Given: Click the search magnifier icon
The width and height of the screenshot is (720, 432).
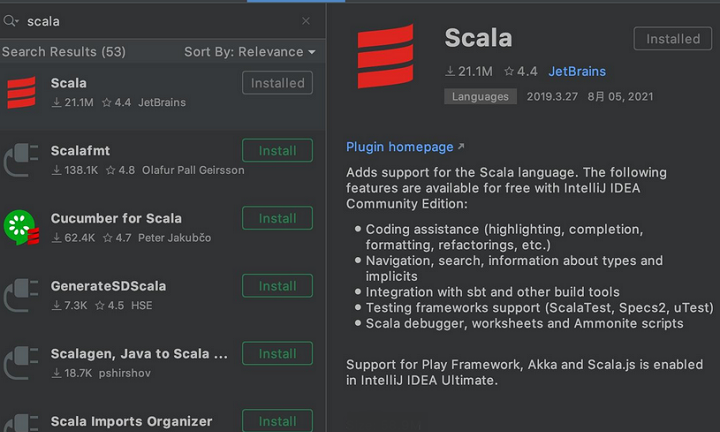Looking at the screenshot, I should pos(11,21).
